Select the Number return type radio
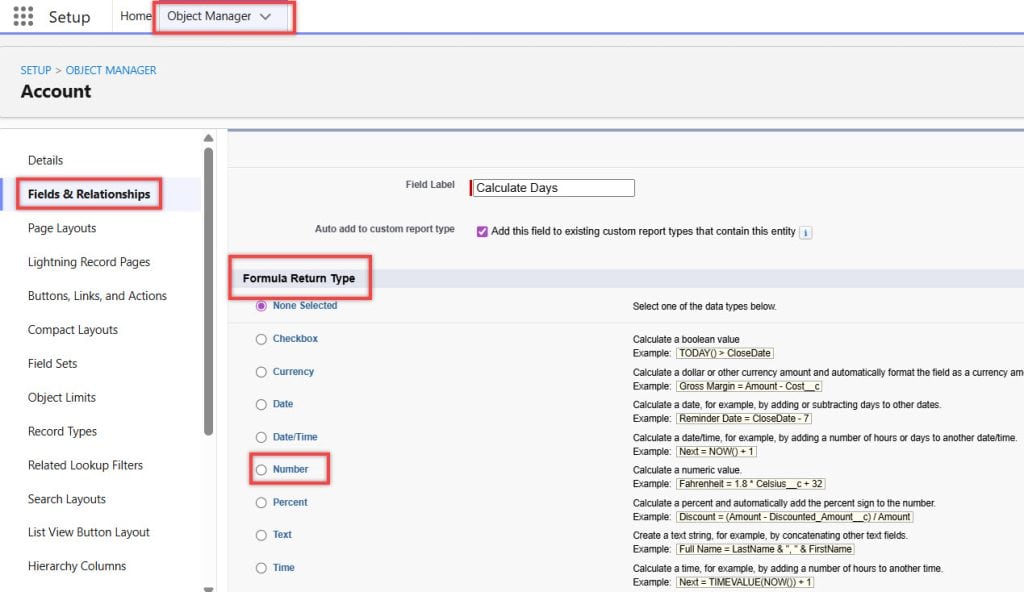Viewport: 1024px width, 592px height. (261, 470)
